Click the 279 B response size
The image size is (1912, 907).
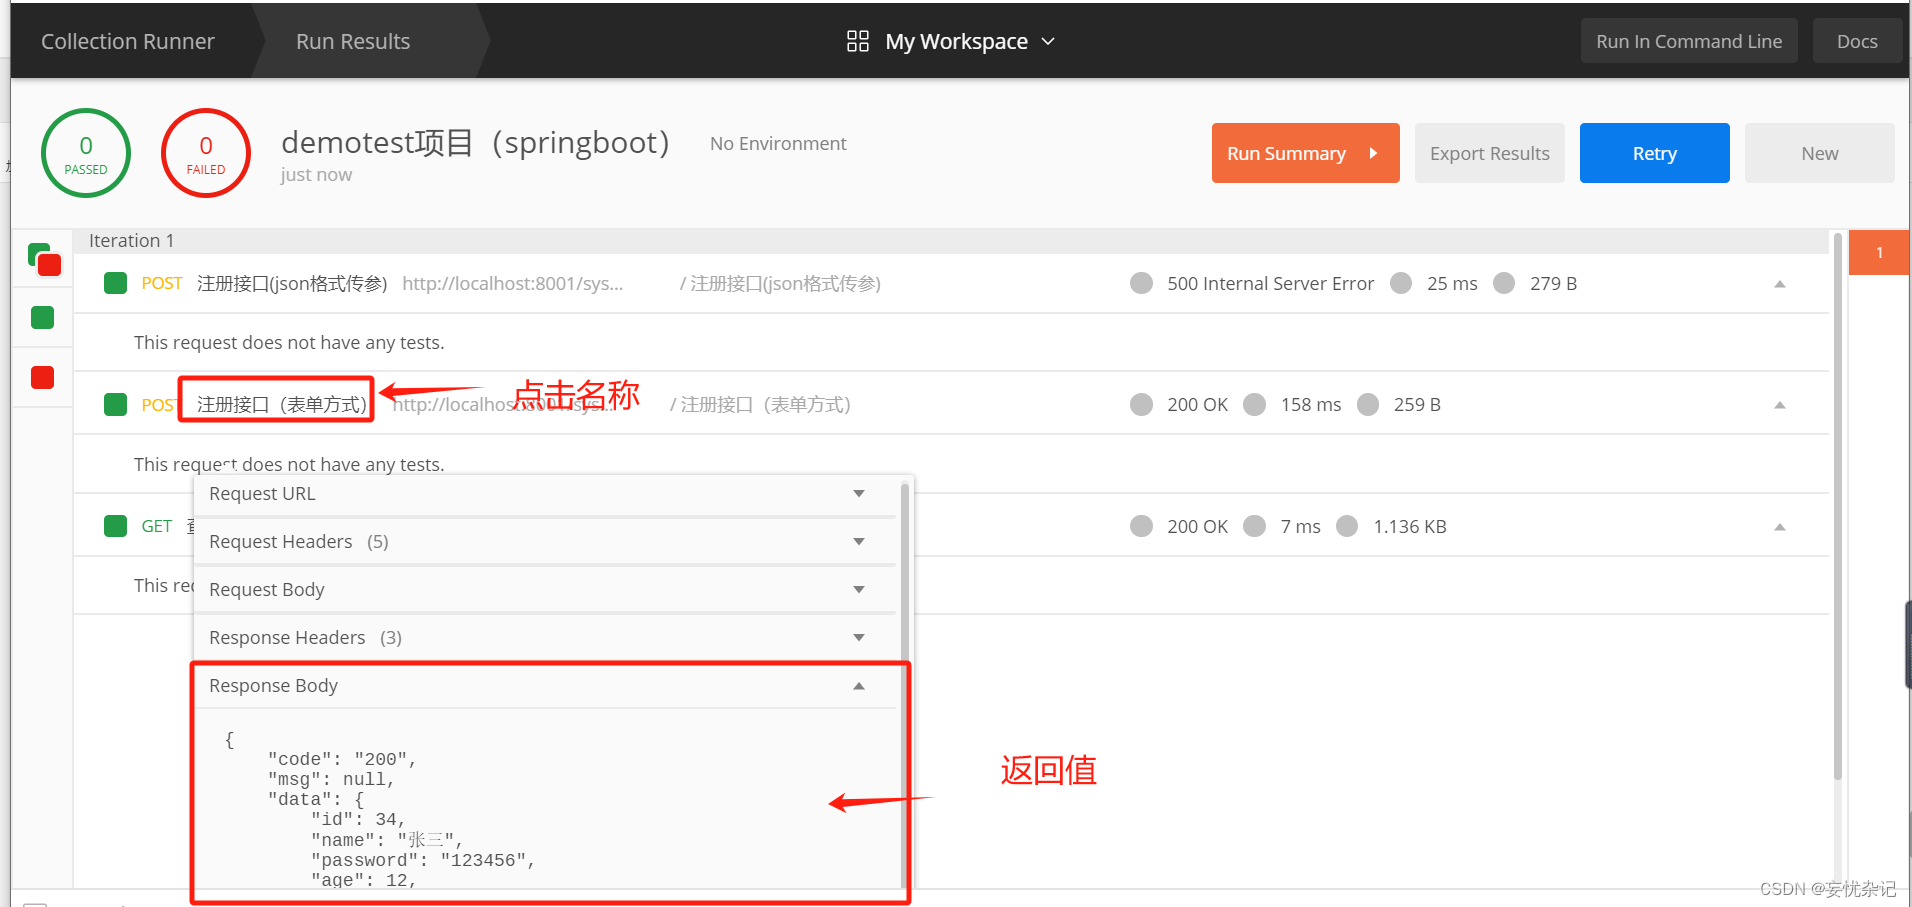tap(1553, 283)
